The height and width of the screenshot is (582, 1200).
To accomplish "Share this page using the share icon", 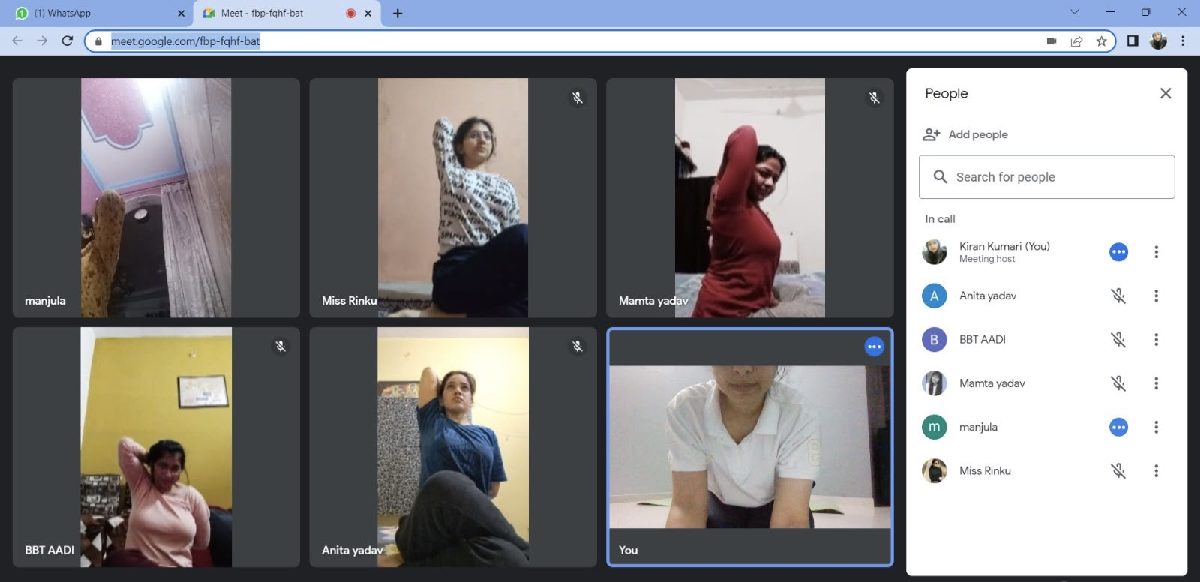I will 1076,41.
